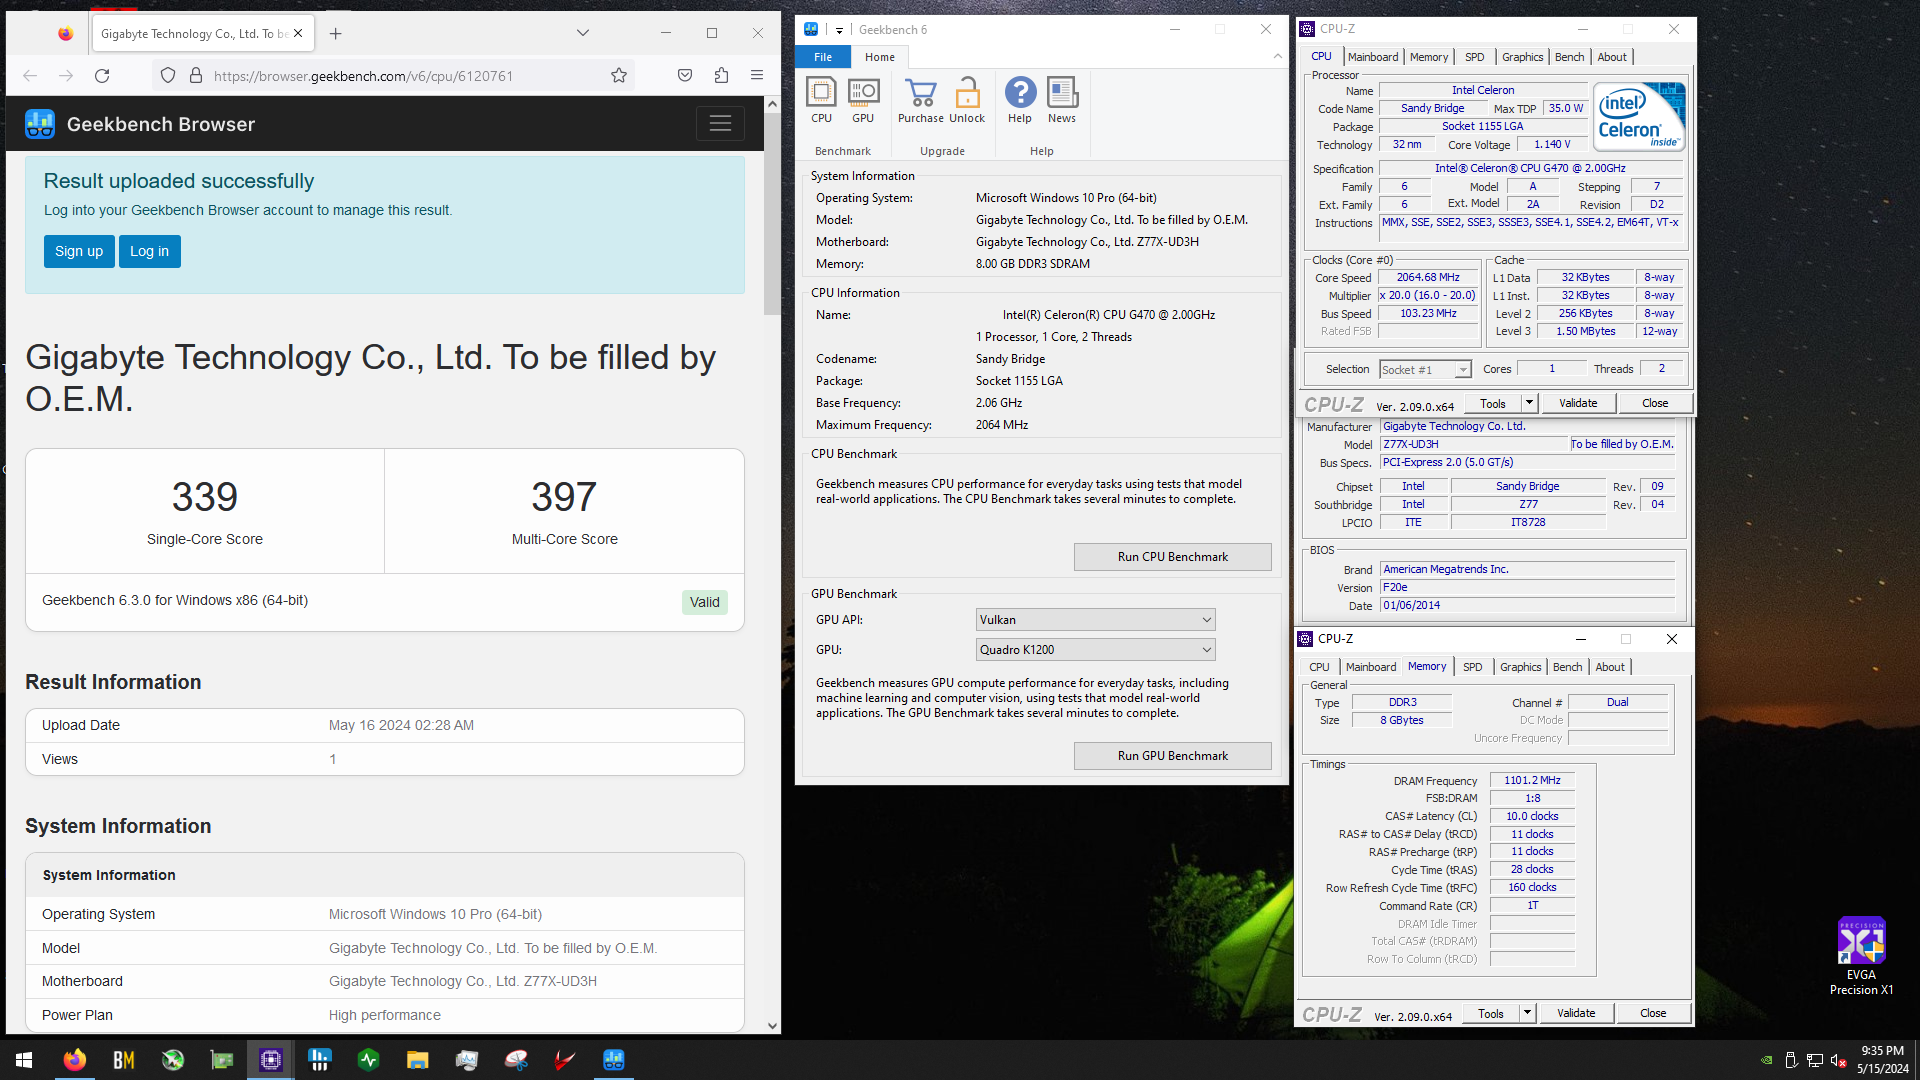This screenshot has height=1080, width=1920.
Task: Click the Firefox vertical scrollbar thumb
Action: (x=771, y=214)
